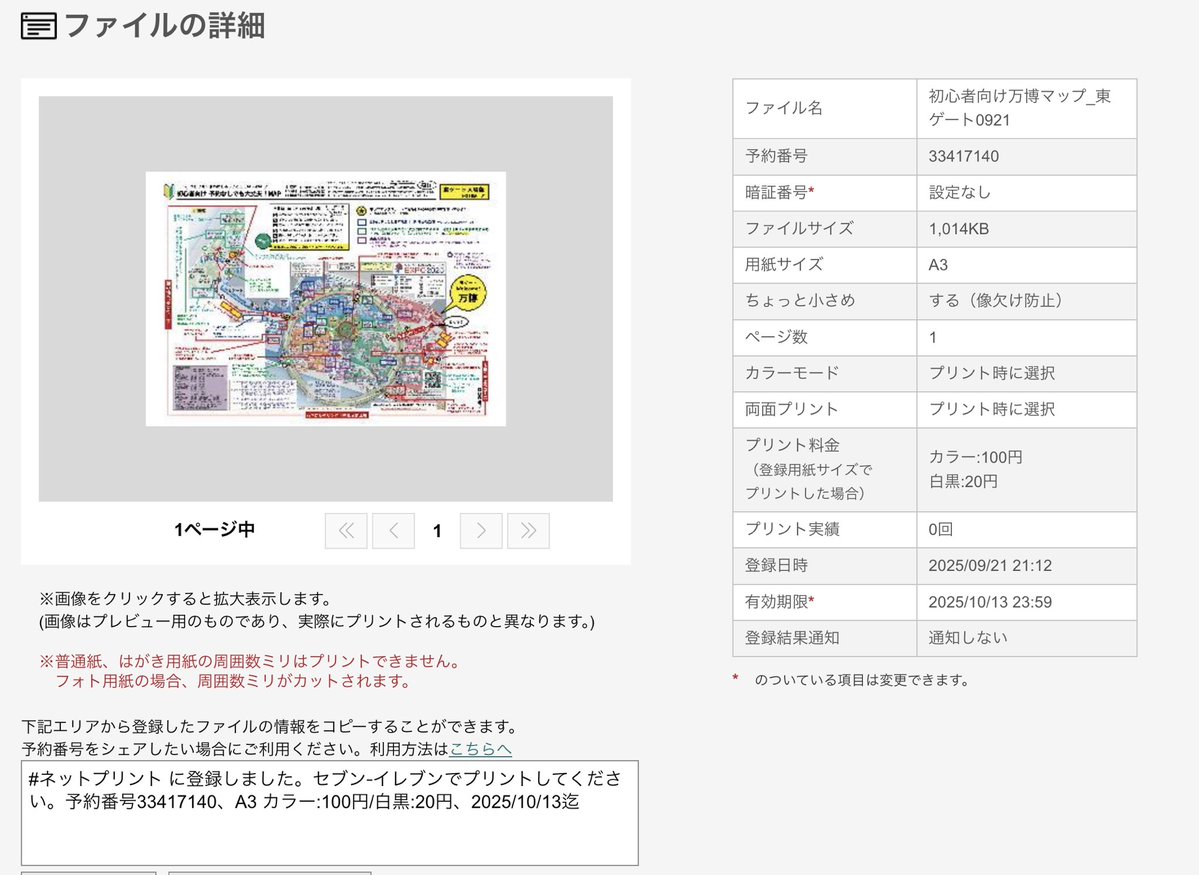Screen dimensions: 1199x875
Task: Click the ちょっと小さめ row label
Action: click(x=800, y=301)
